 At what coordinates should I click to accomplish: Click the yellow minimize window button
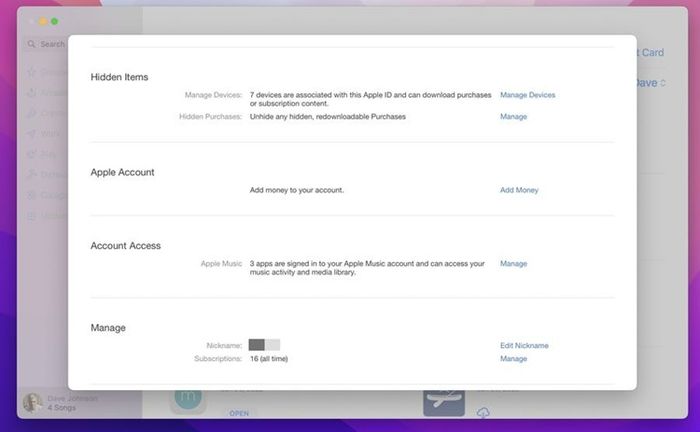click(43, 21)
